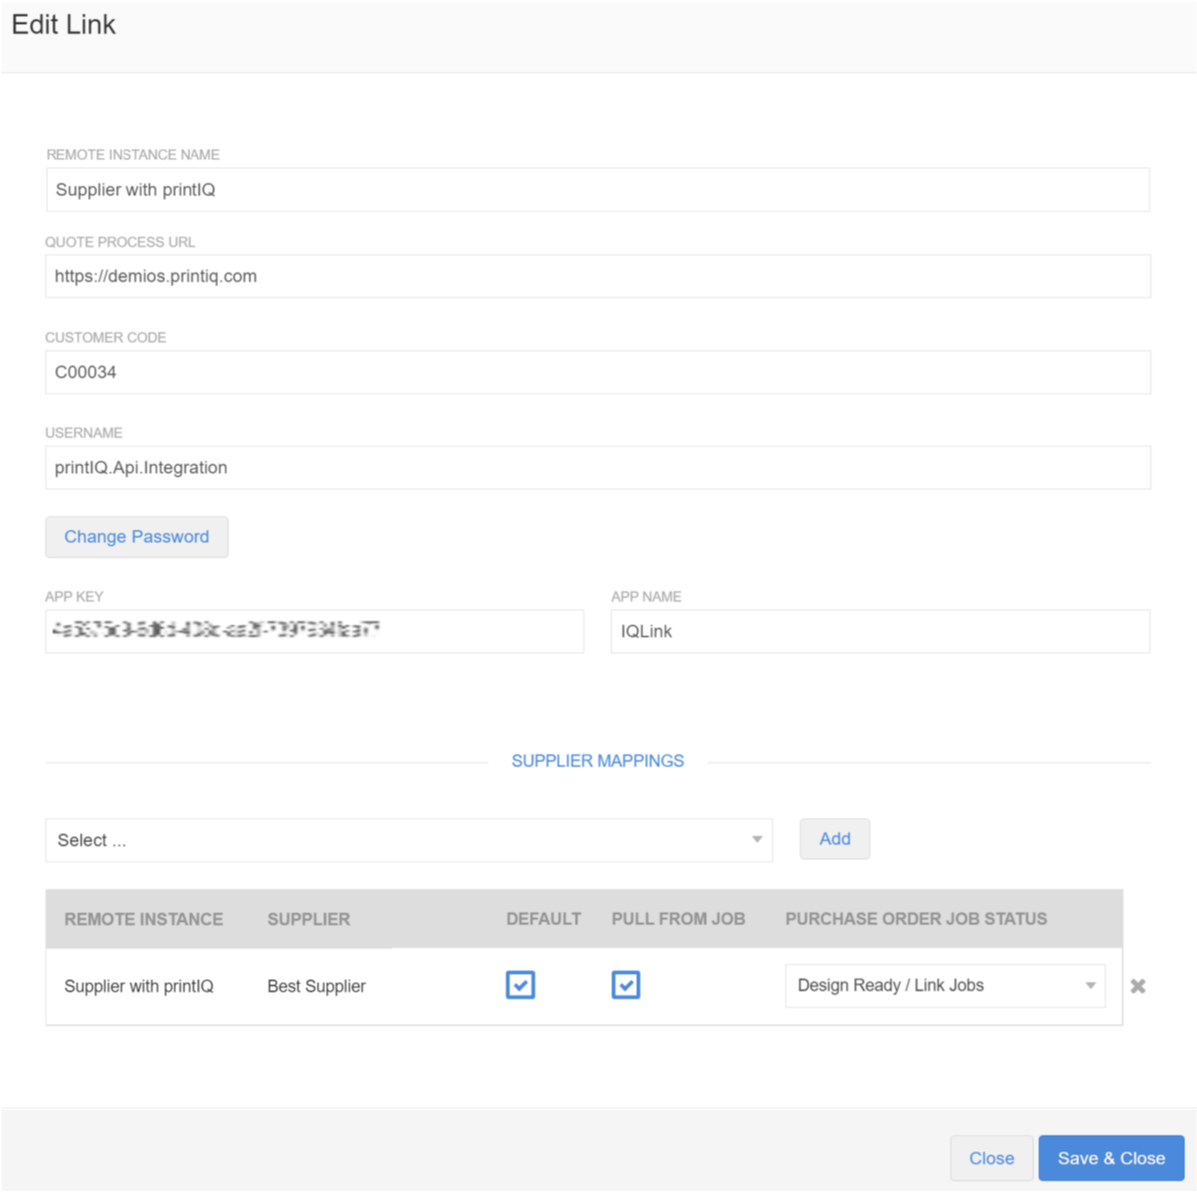Open the supplier Select dropdown

(x=409, y=840)
